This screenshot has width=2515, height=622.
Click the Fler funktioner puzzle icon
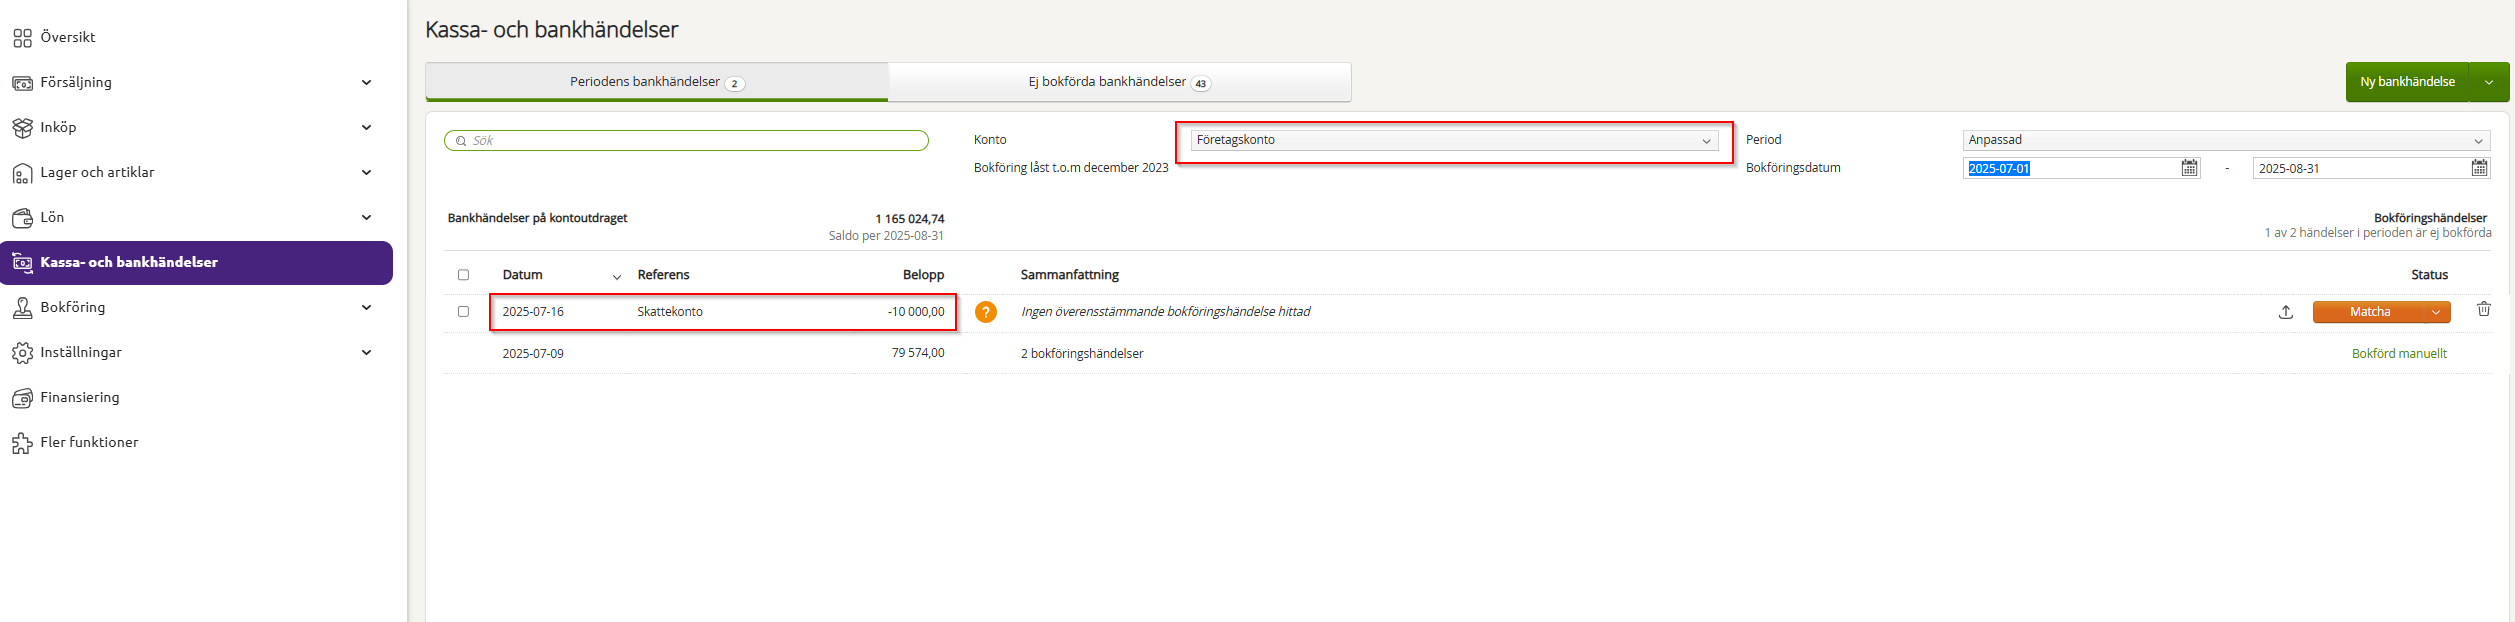[x=22, y=443]
